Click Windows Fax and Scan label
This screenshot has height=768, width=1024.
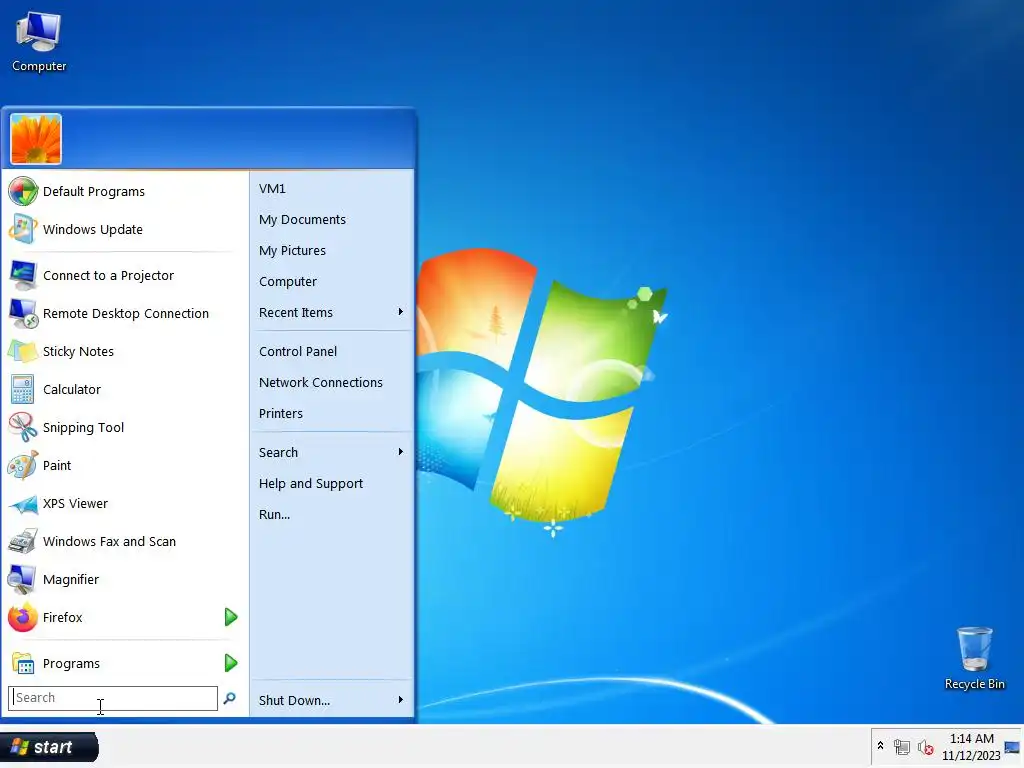[x=109, y=541]
